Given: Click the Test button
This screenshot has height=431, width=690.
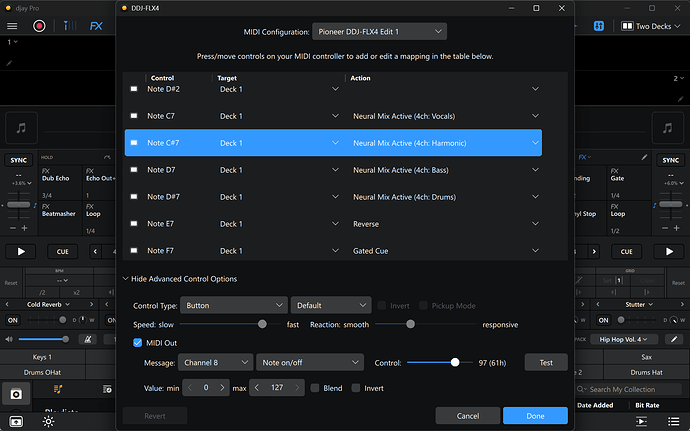Looking at the screenshot, I should point(545,363).
